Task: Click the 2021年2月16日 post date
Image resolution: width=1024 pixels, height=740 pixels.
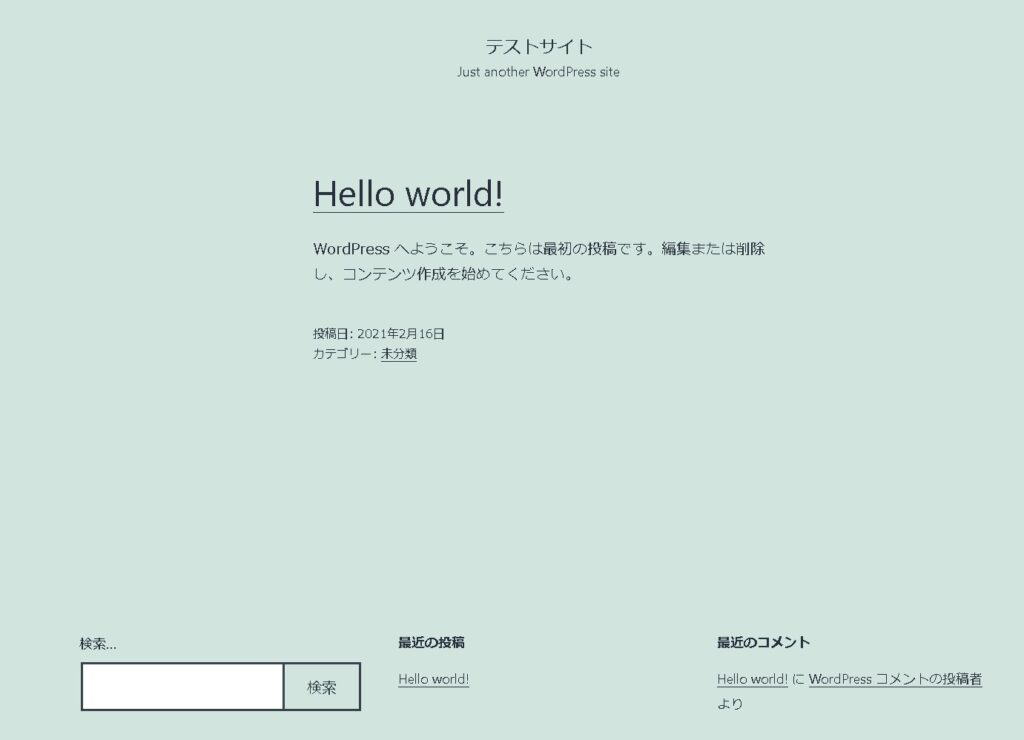Action: [x=401, y=334]
